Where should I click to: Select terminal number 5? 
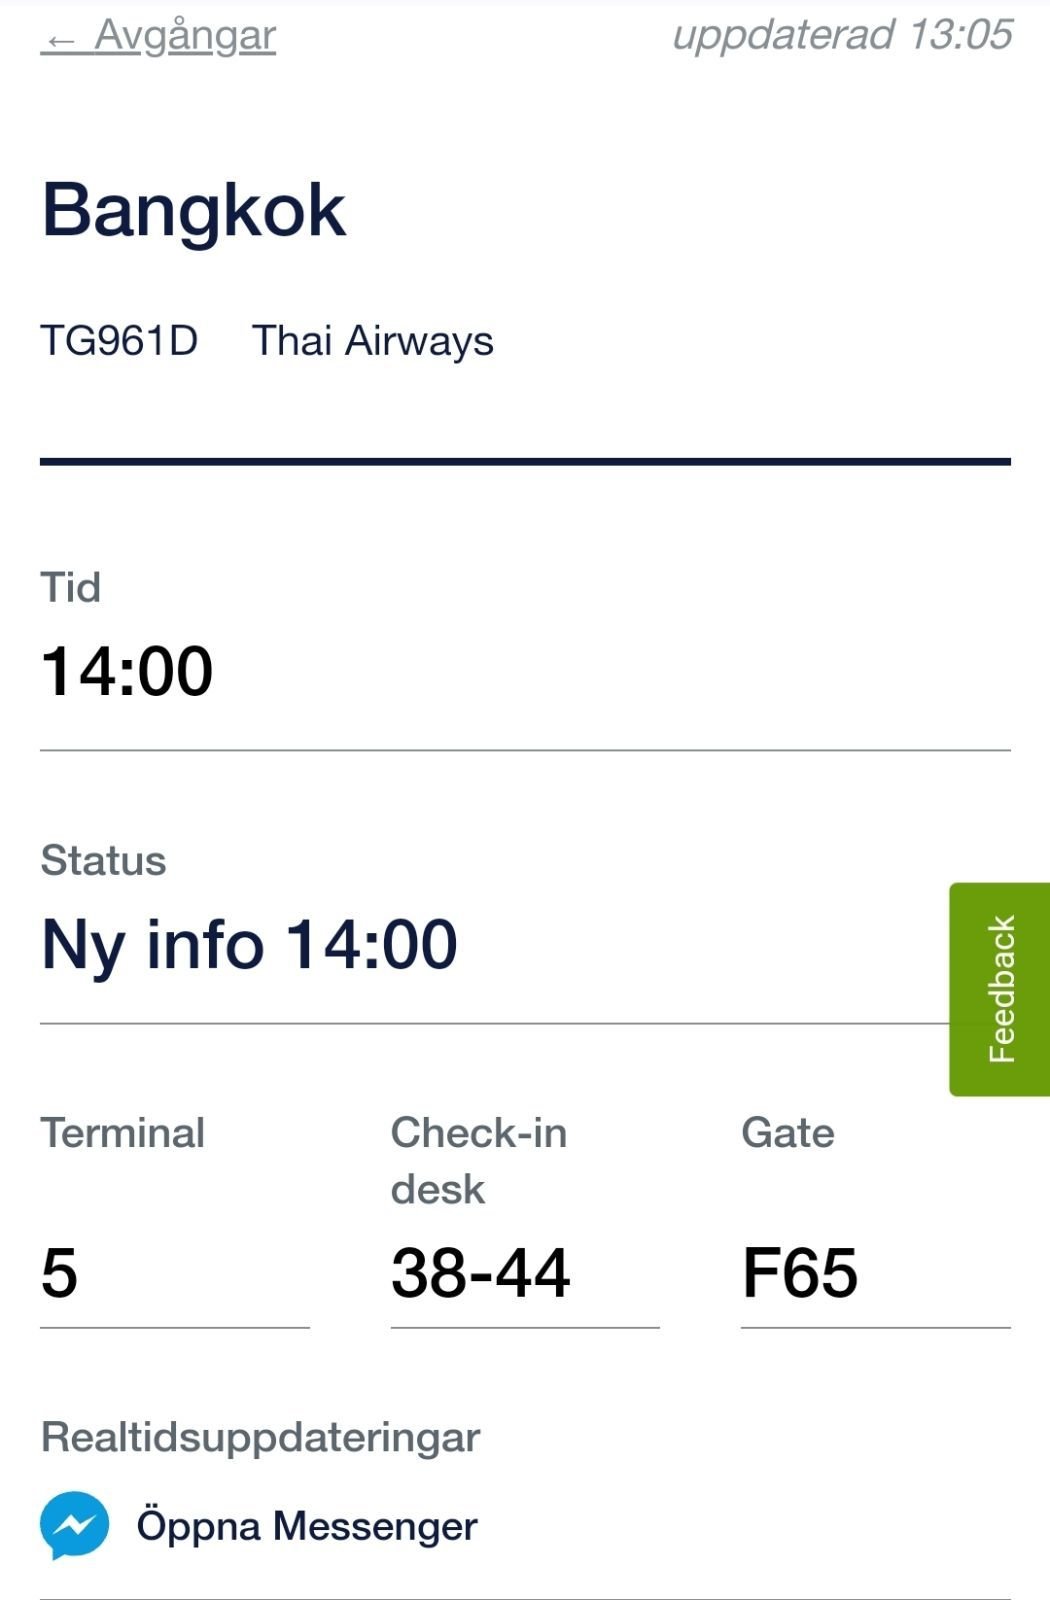click(59, 1273)
